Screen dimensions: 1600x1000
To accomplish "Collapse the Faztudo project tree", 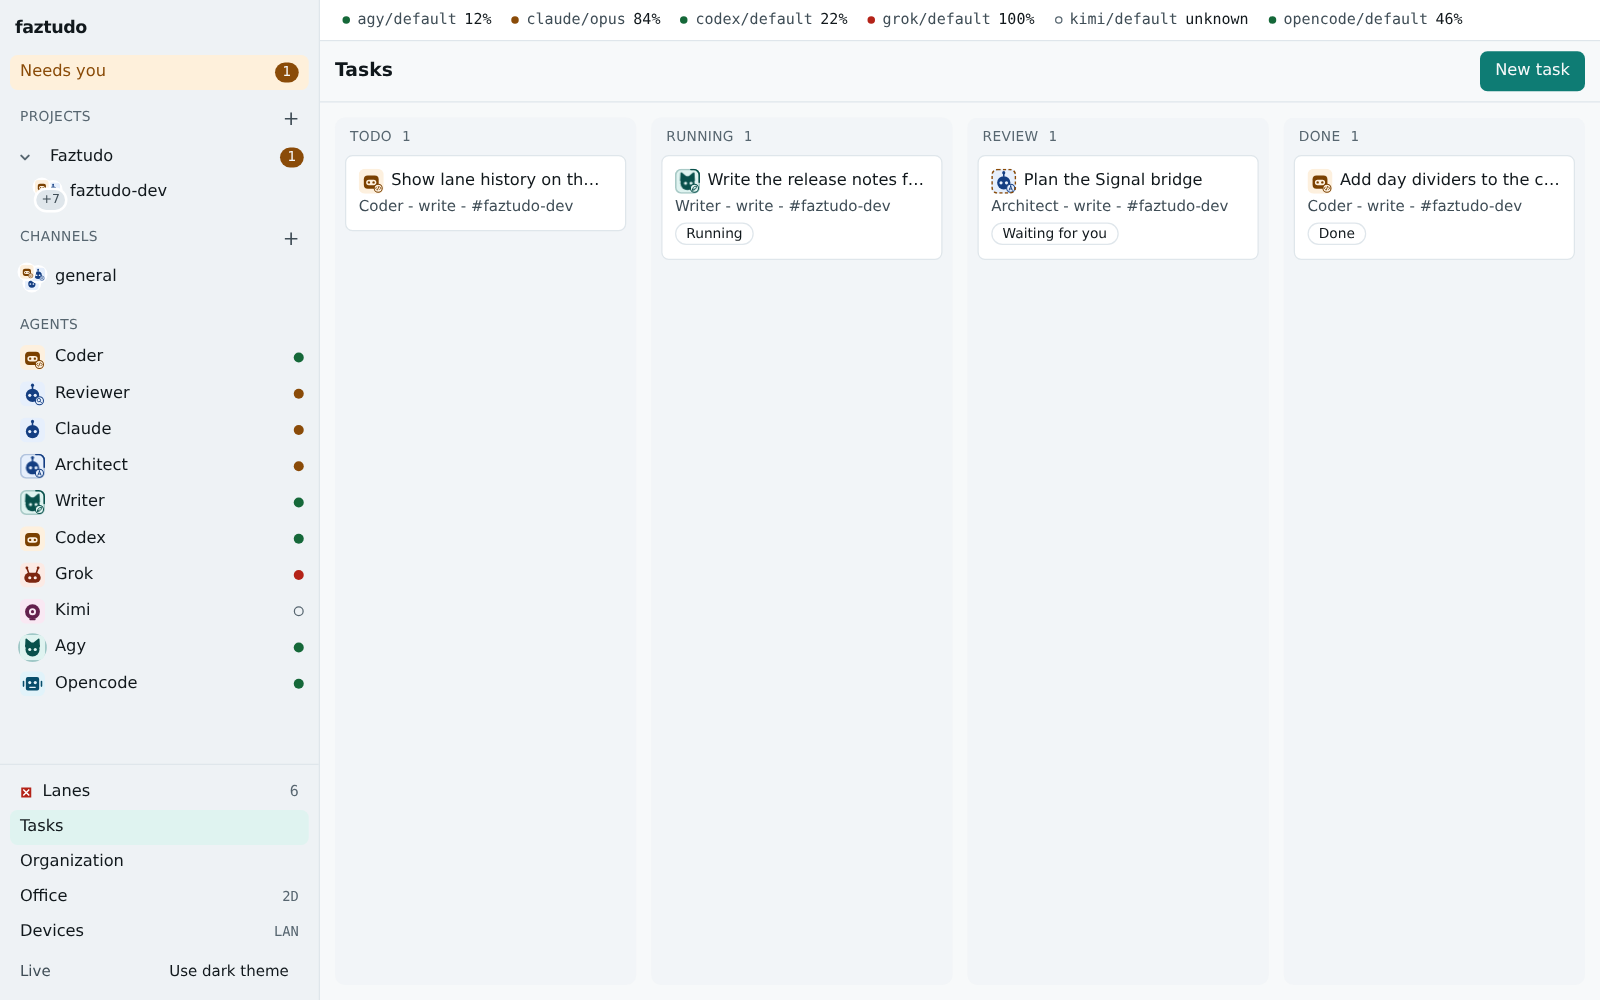I will point(25,157).
